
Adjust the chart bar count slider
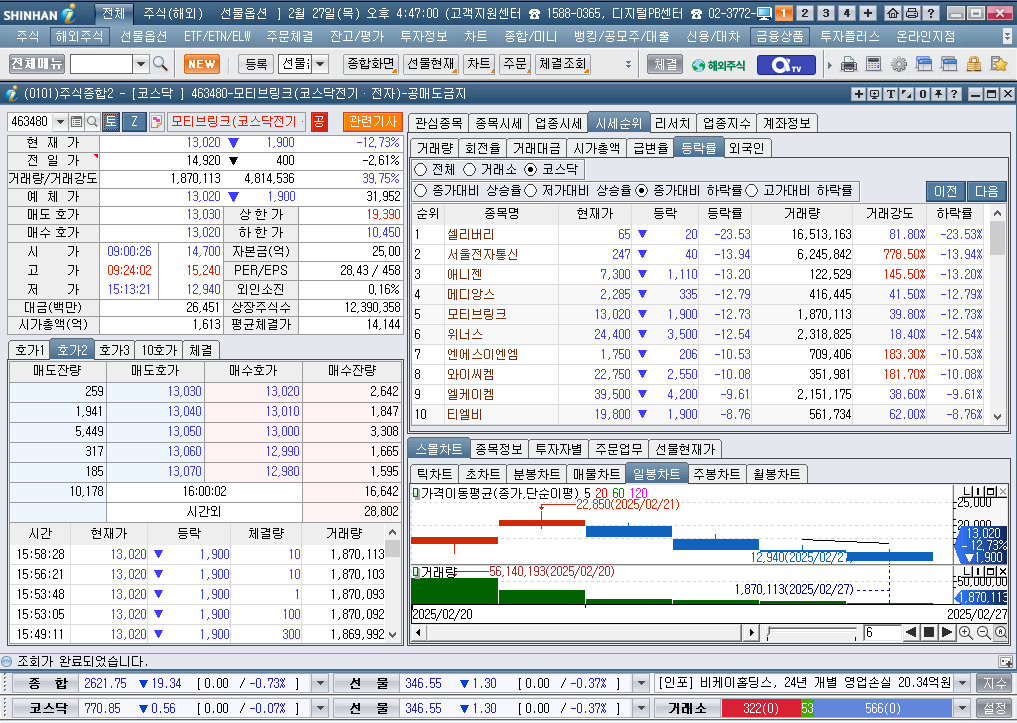pos(811,632)
